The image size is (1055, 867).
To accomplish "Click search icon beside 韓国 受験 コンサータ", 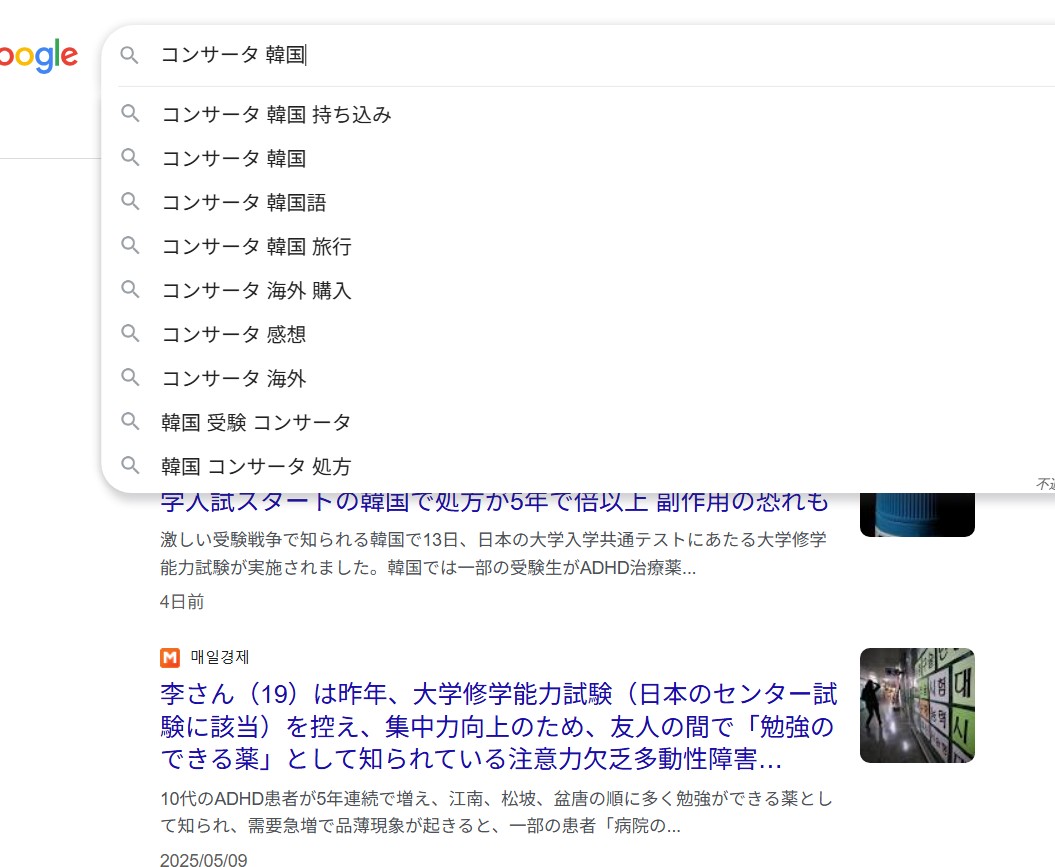I will pyautogui.click(x=129, y=422).
